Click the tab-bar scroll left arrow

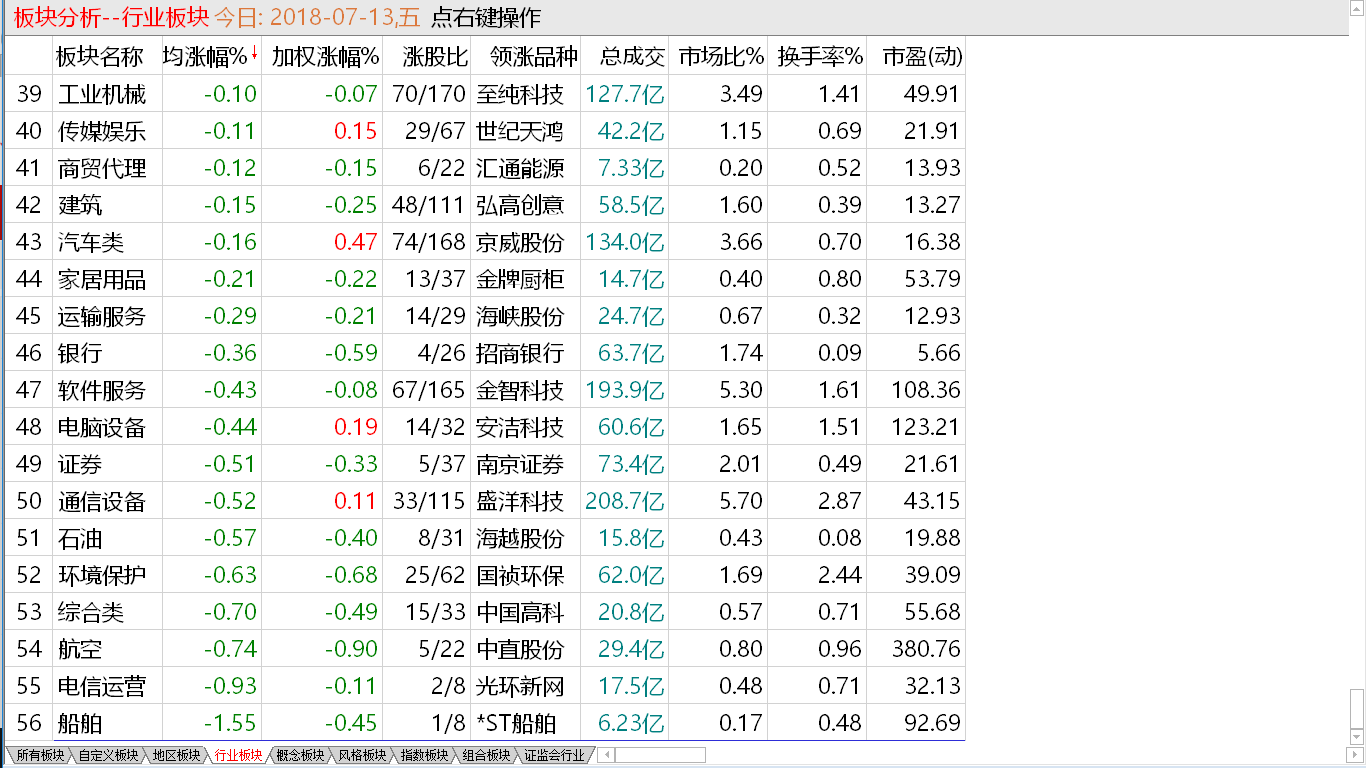[606, 755]
